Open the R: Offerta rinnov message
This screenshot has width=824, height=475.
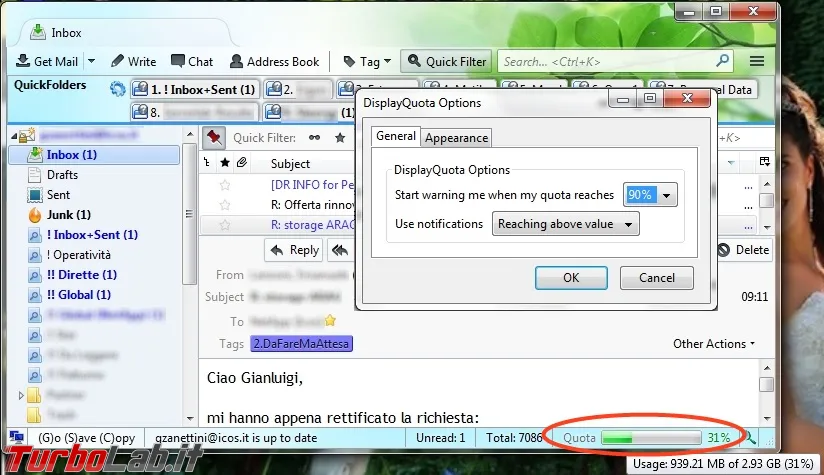[313, 205]
